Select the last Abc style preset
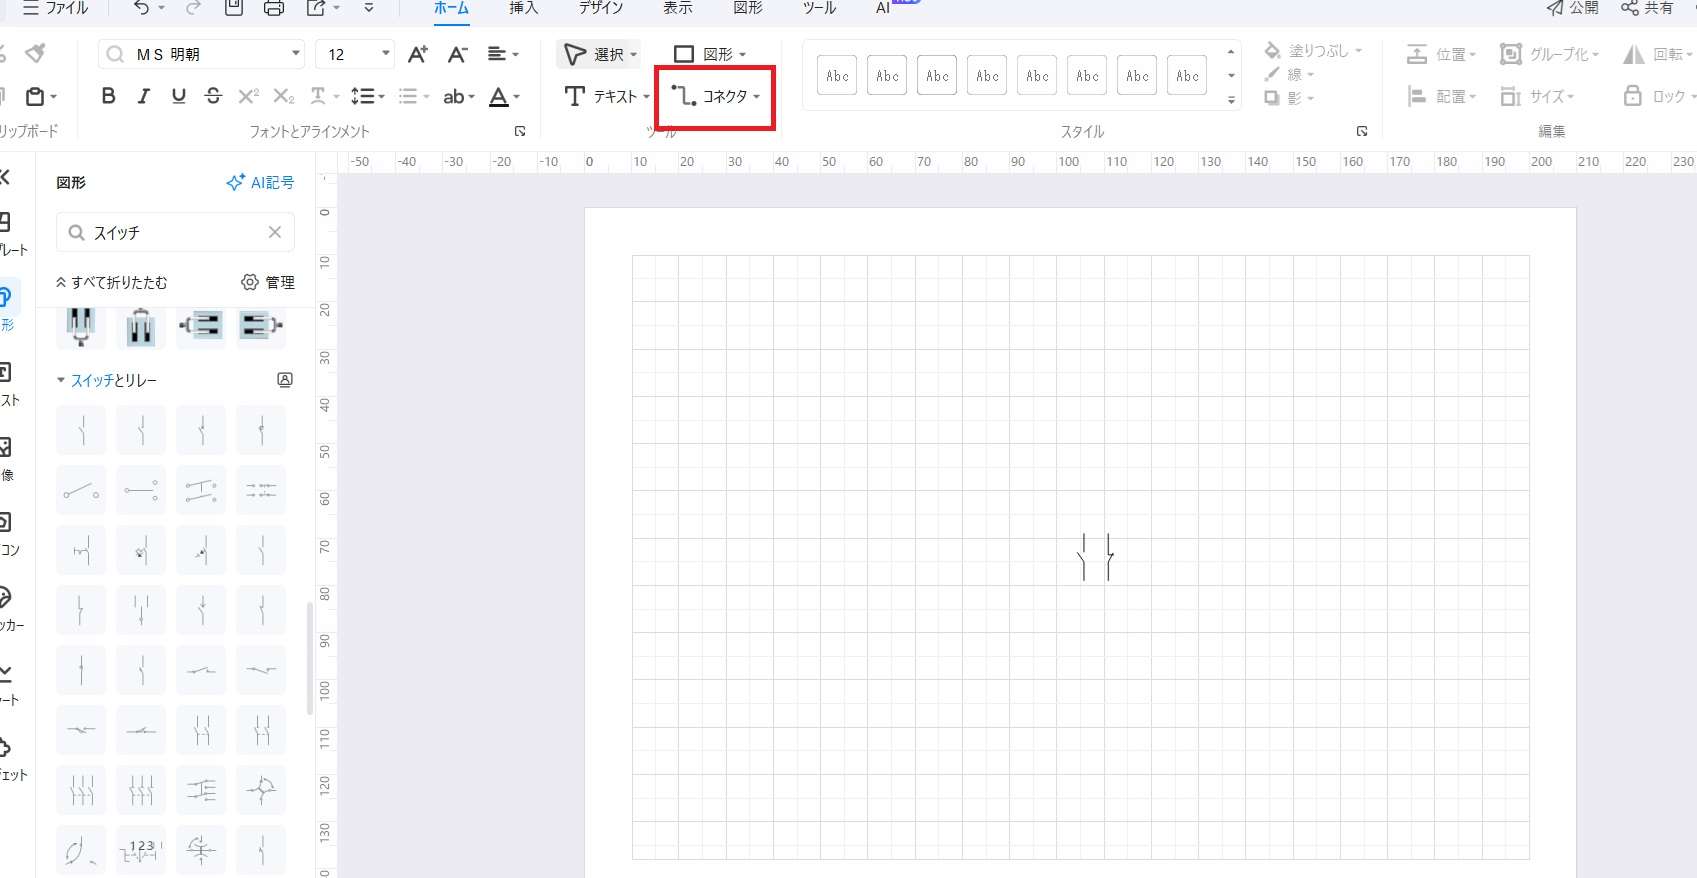 (x=1187, y=75)
